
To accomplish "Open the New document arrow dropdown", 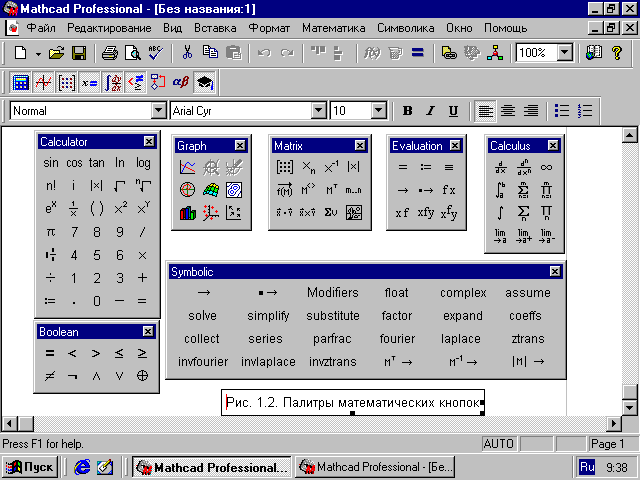I will 38,53.
